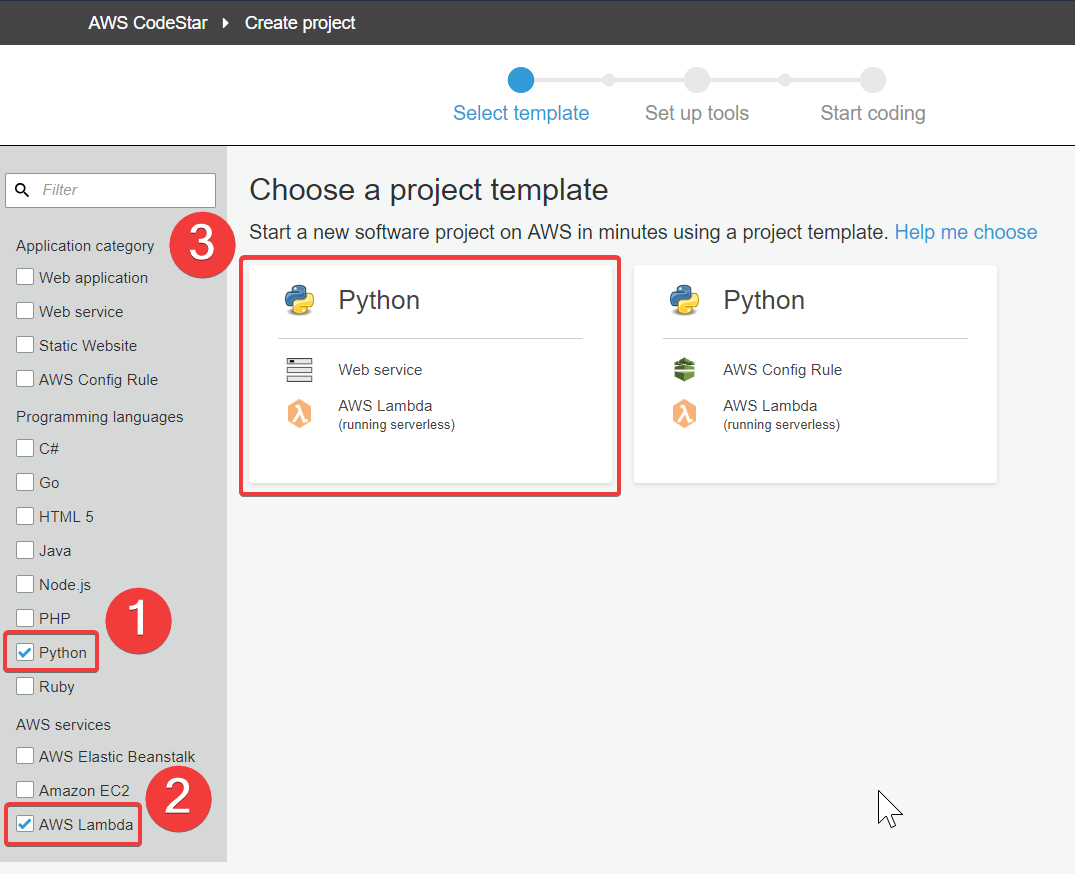Click the Set up tools step
The image size is (1075, 874).
pyautogui.click(x=697, y=113)
